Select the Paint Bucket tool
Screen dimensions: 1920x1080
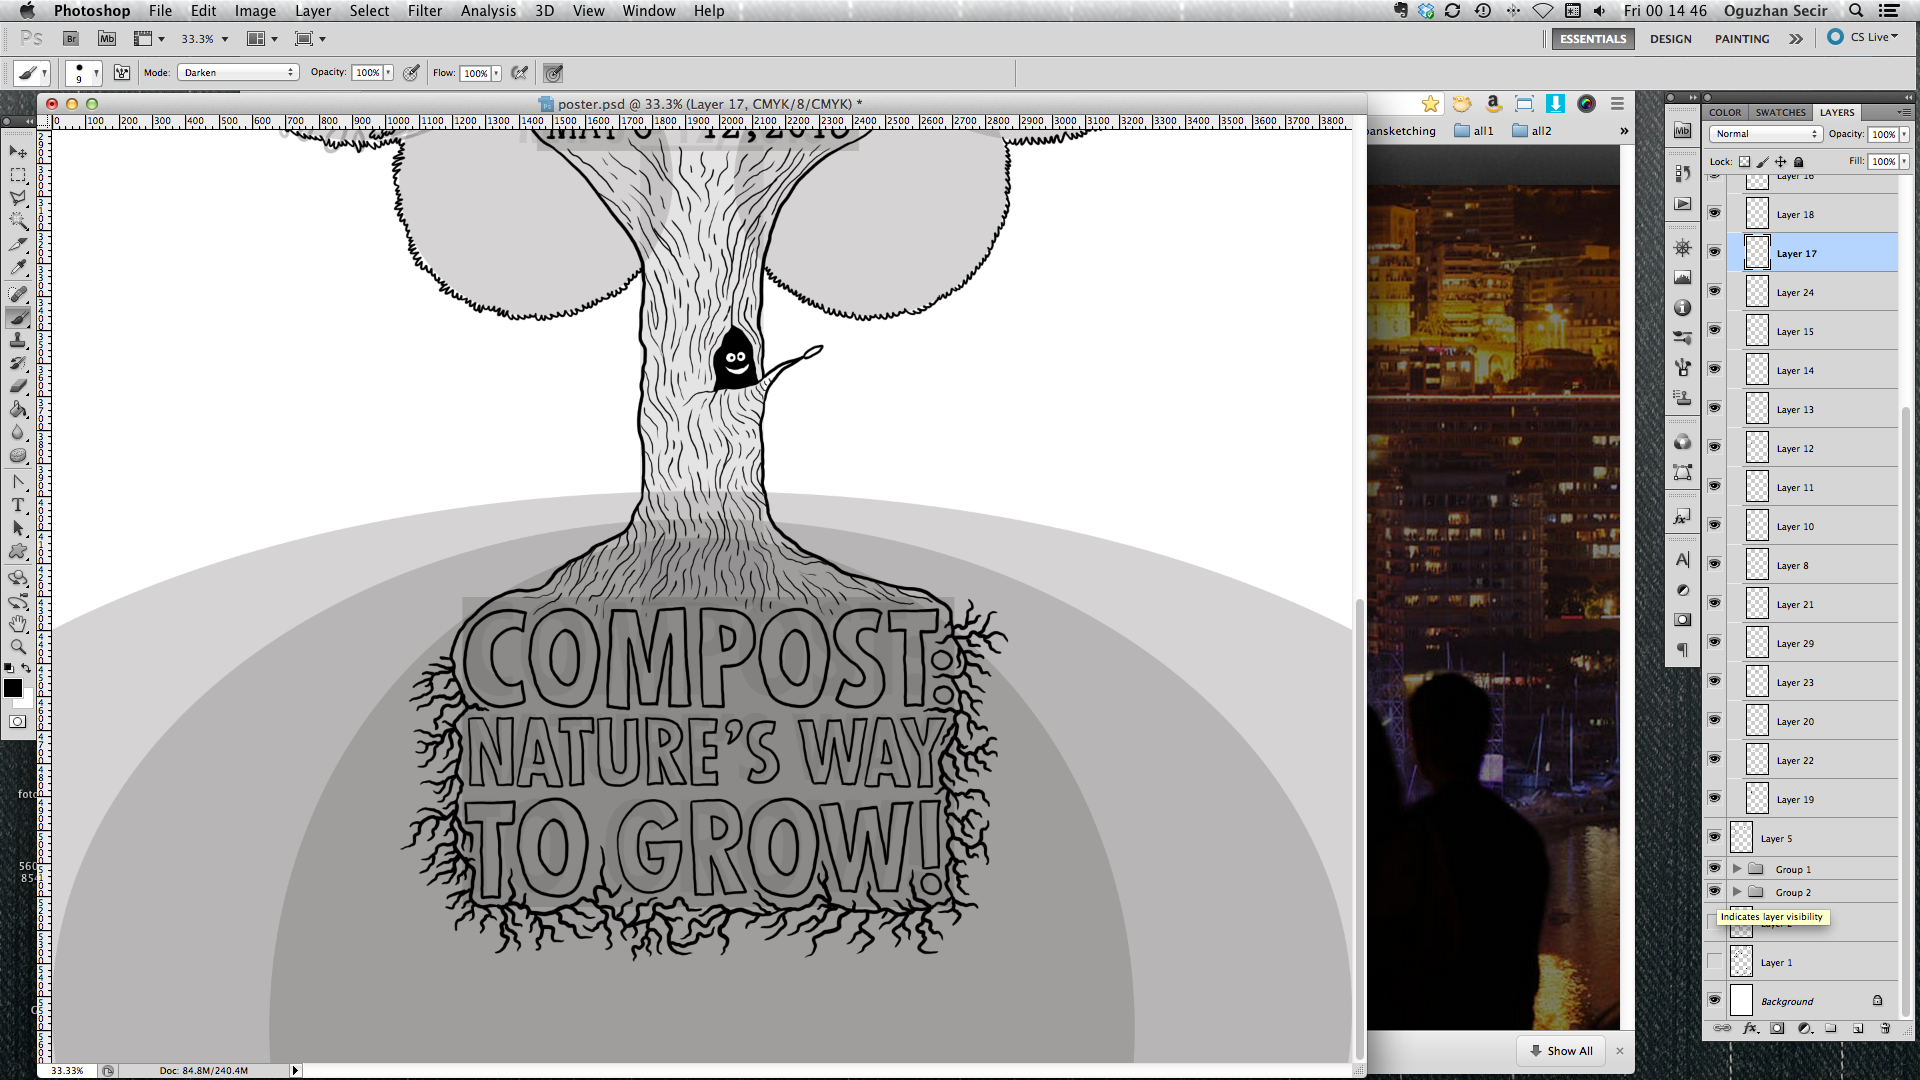point(18,409)
